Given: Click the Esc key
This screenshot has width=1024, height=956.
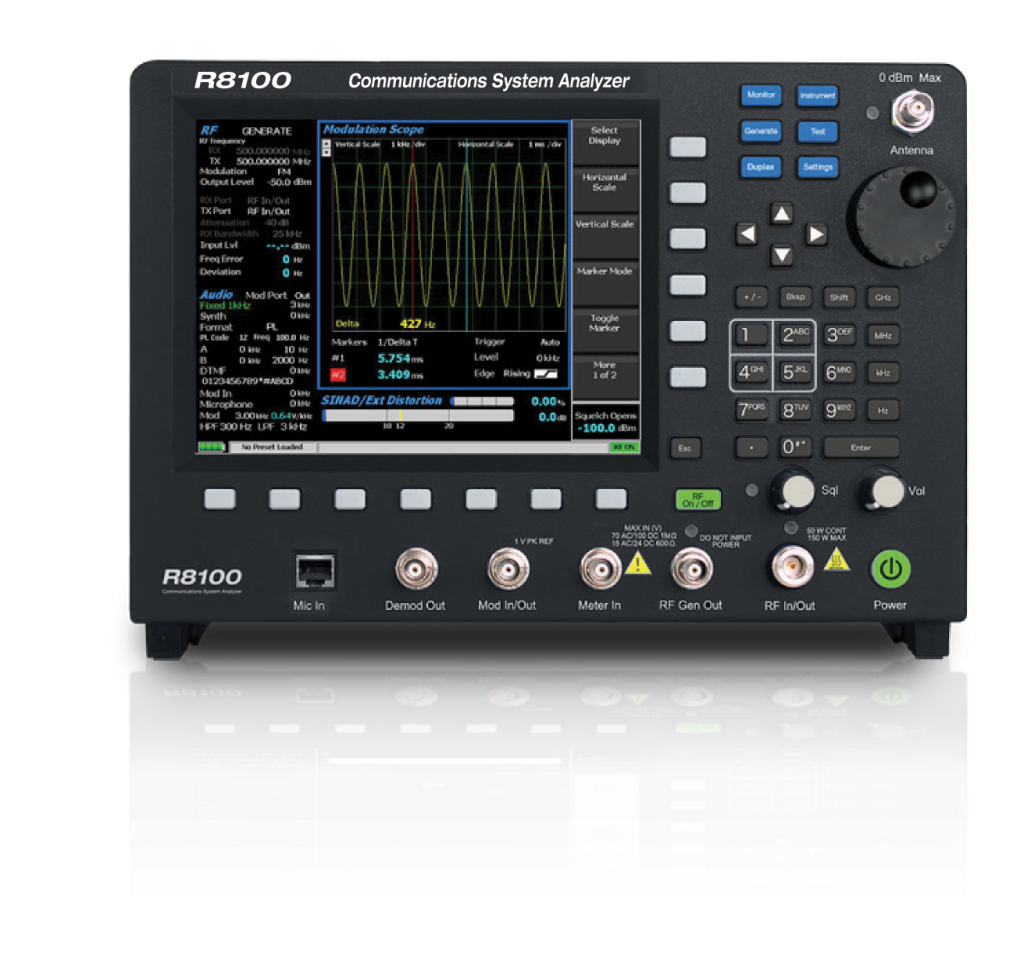Looking at the screenshot, I should (685, 448).
